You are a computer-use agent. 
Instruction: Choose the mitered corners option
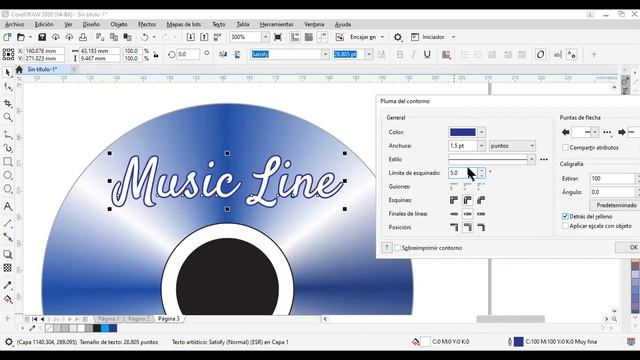tap(454, 200)
